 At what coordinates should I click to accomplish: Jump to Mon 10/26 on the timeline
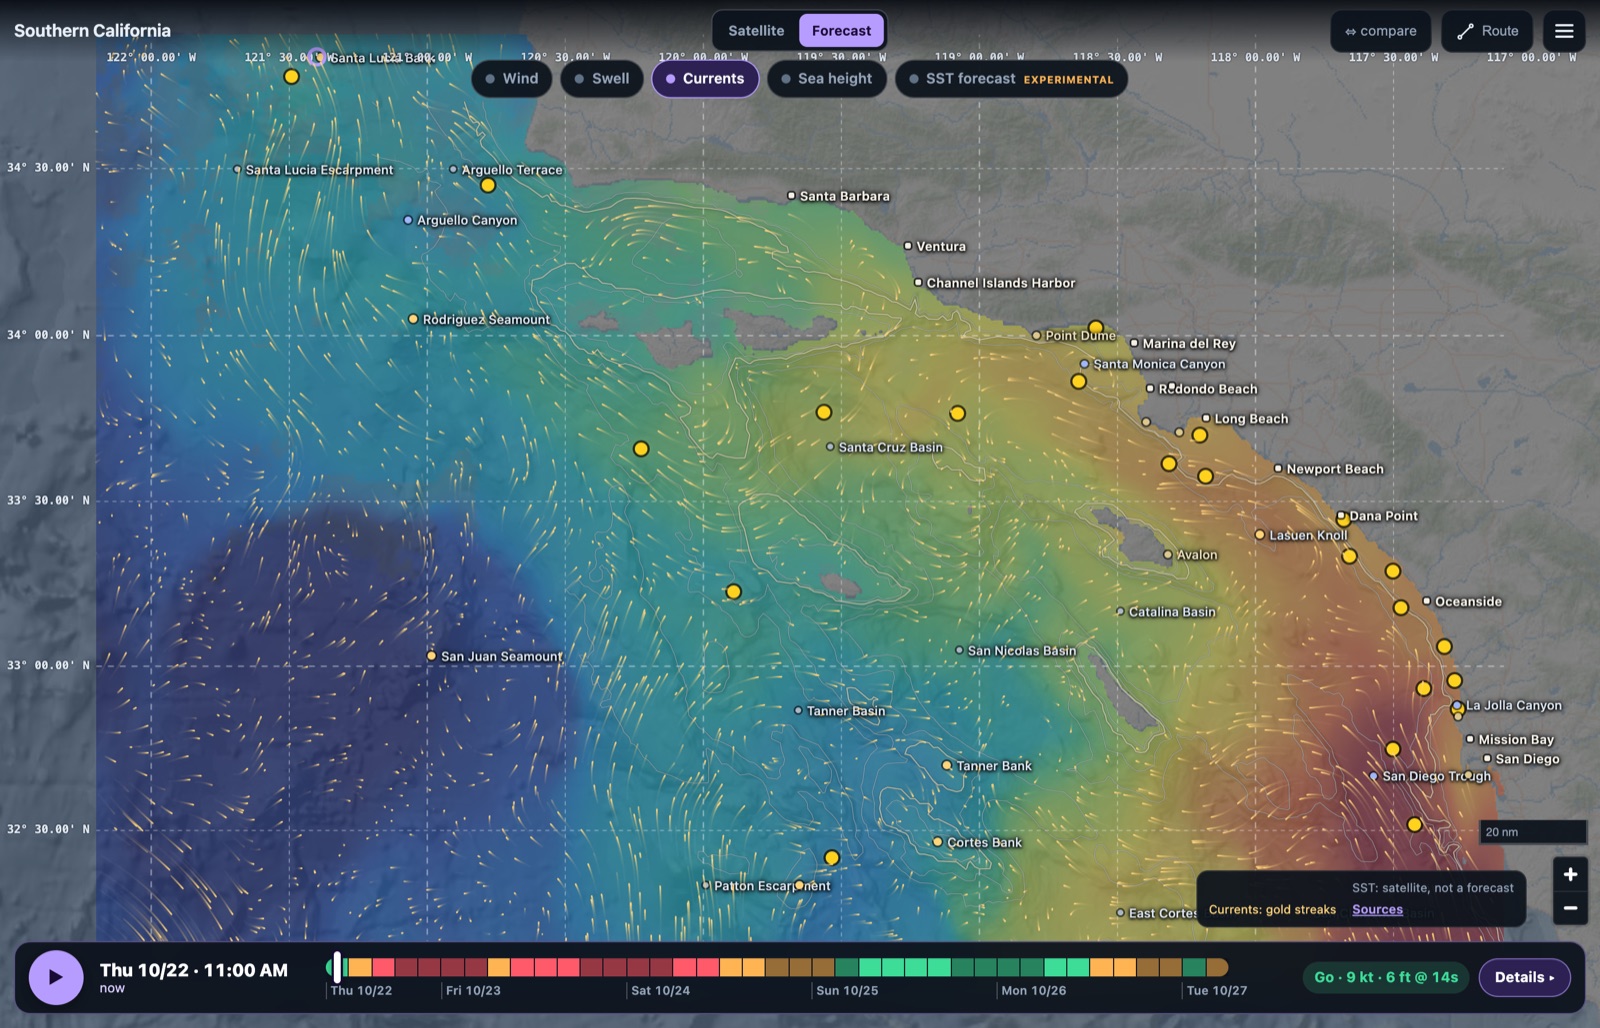tap(1033, 990)
